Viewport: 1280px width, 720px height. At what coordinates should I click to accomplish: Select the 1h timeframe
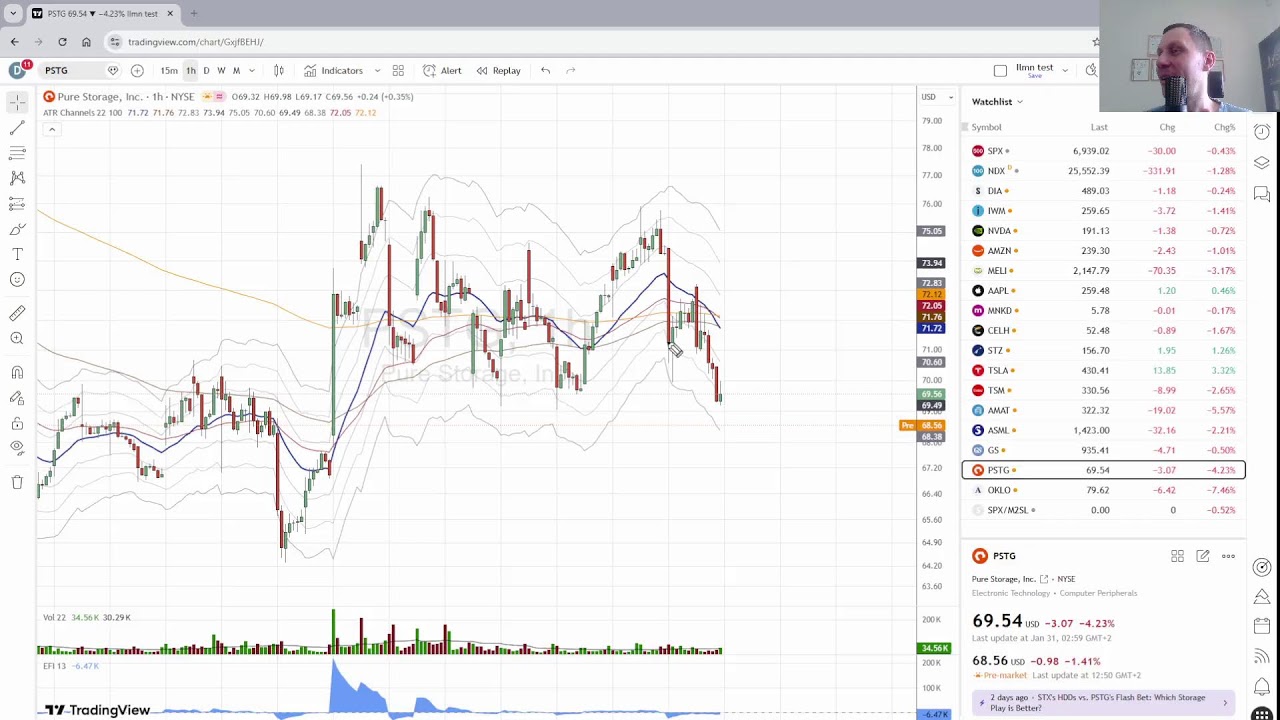point(190,70)
